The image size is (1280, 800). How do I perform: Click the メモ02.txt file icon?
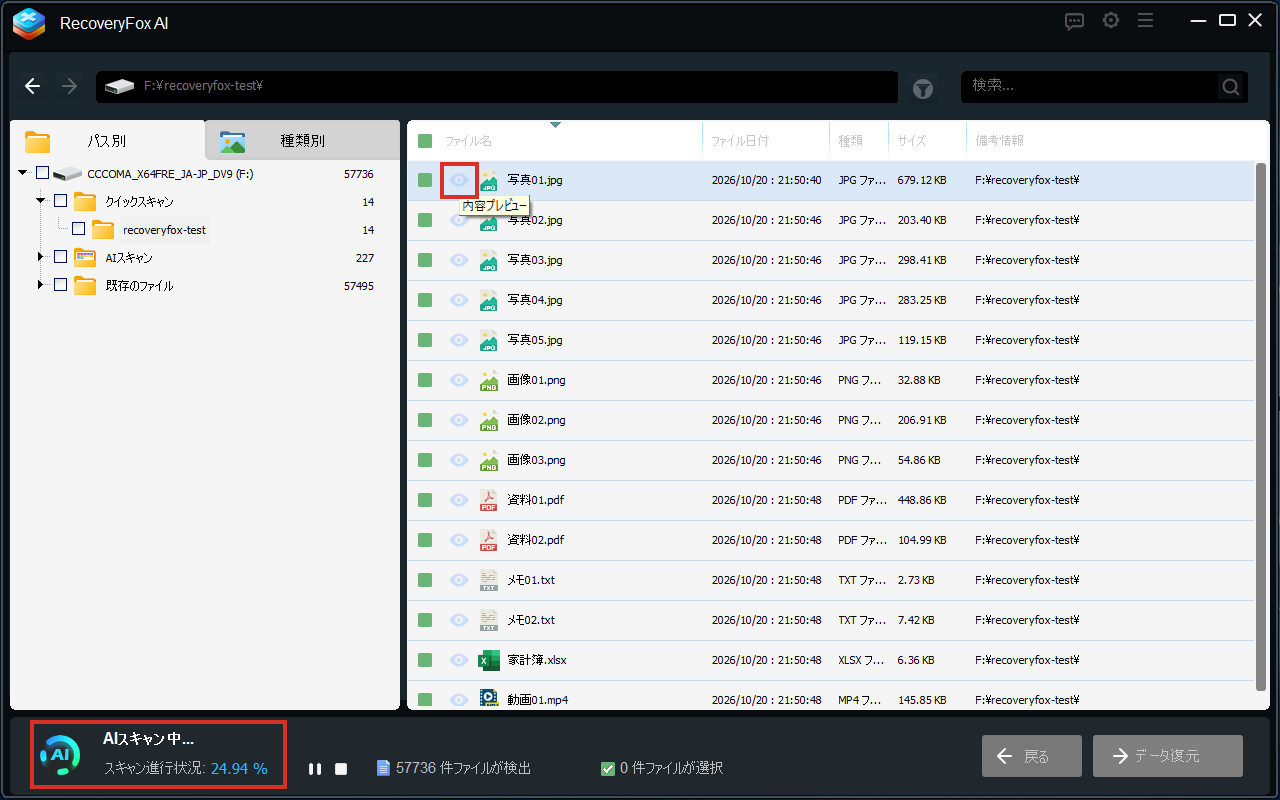pos(489,620)
